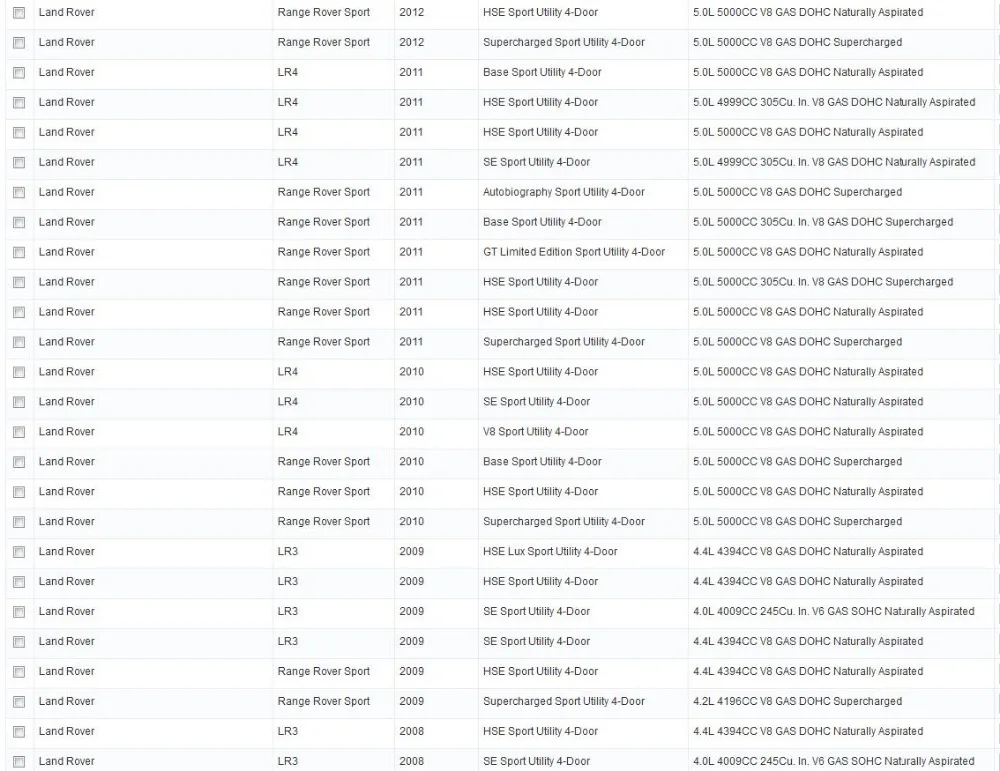Click year '2011' in Autobiography row

[x=411, y=192]
